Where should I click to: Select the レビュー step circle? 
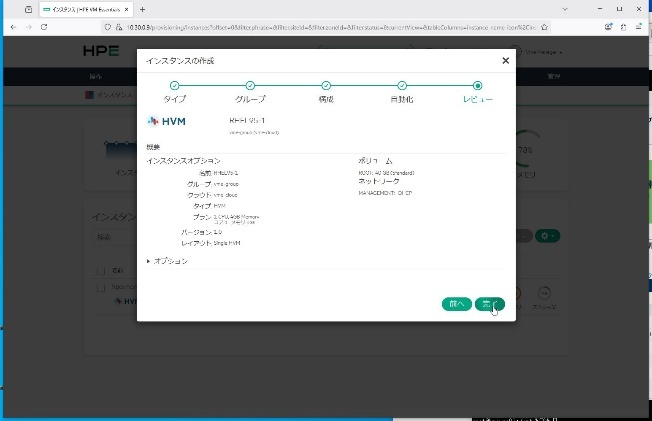coord(478,86)
